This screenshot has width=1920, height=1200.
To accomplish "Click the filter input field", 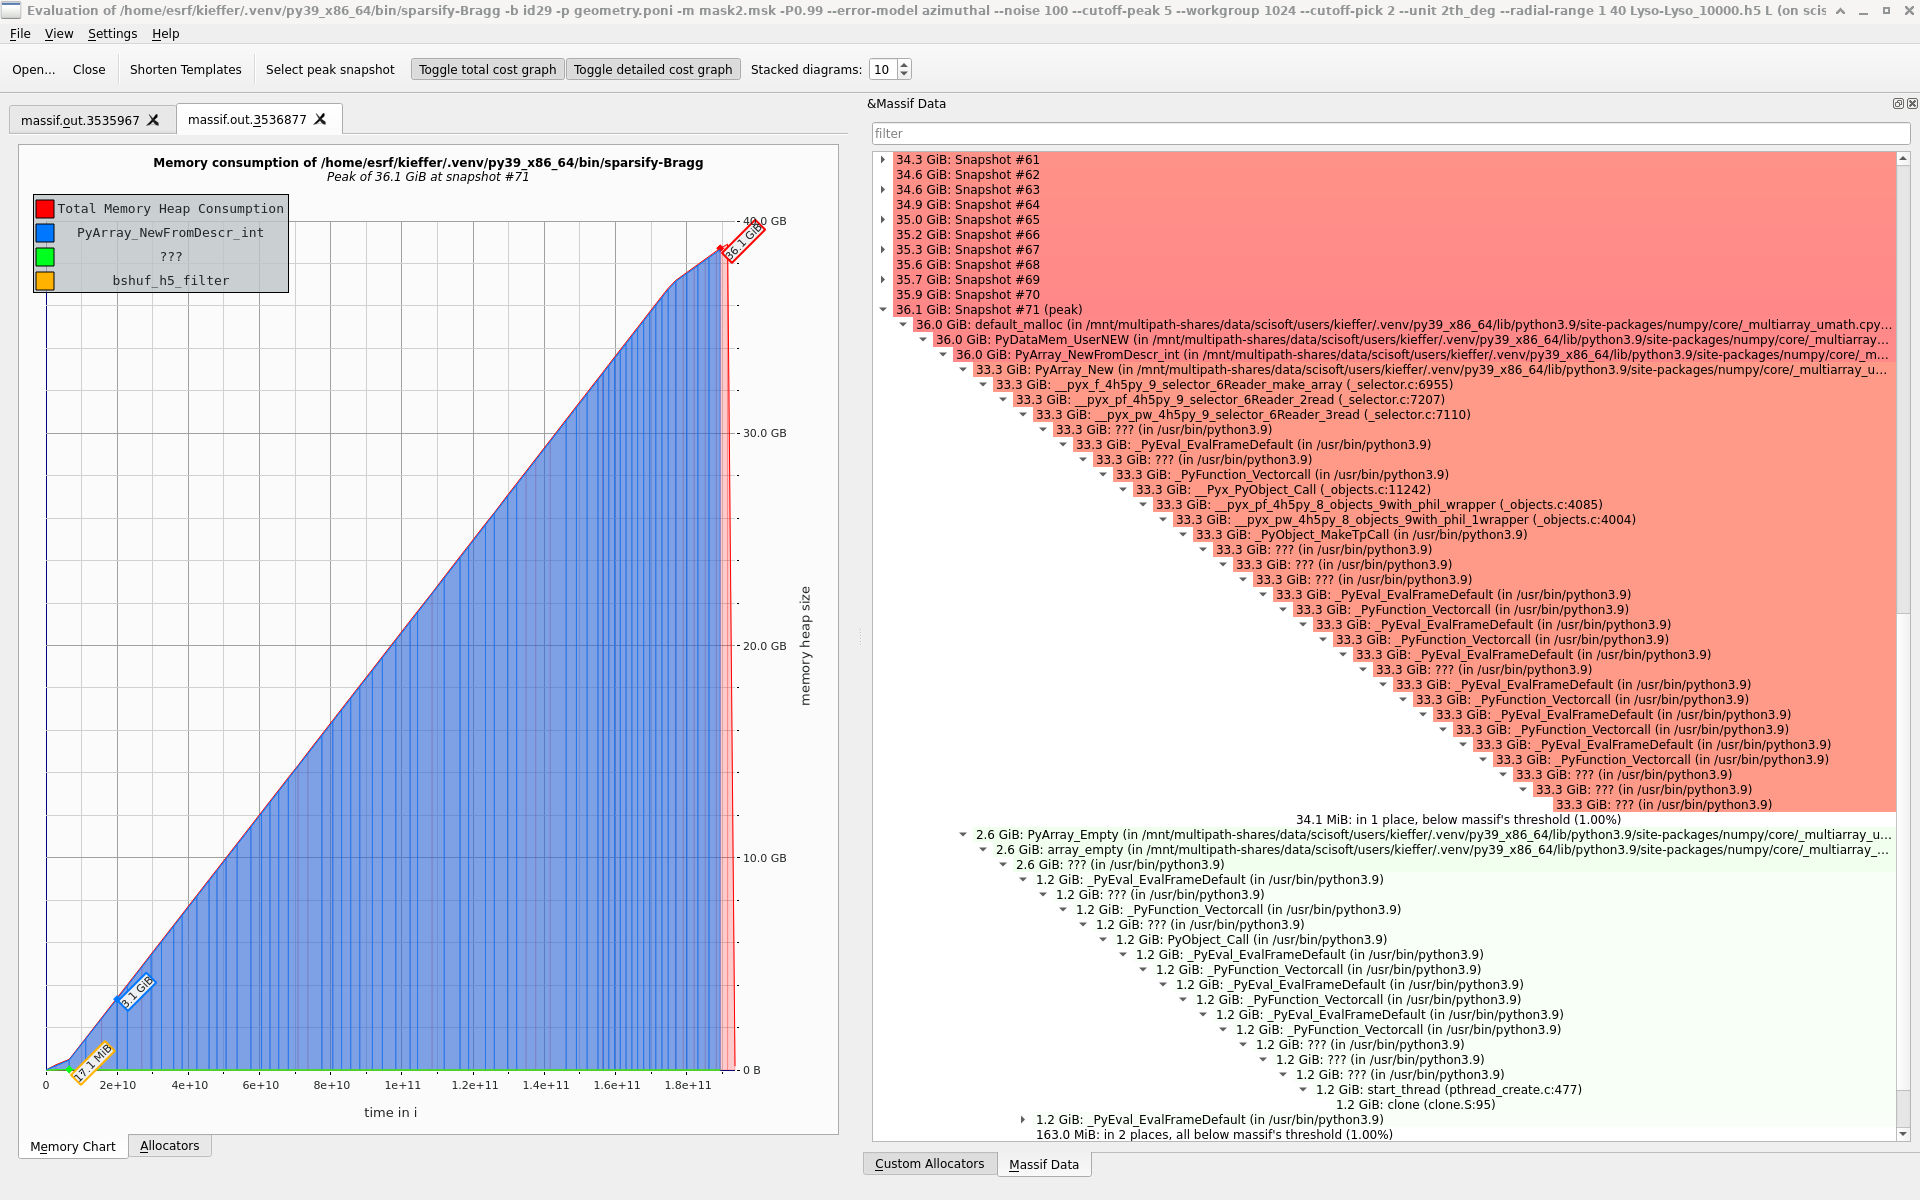I will pyautogui.click(x=1391, y=133).
